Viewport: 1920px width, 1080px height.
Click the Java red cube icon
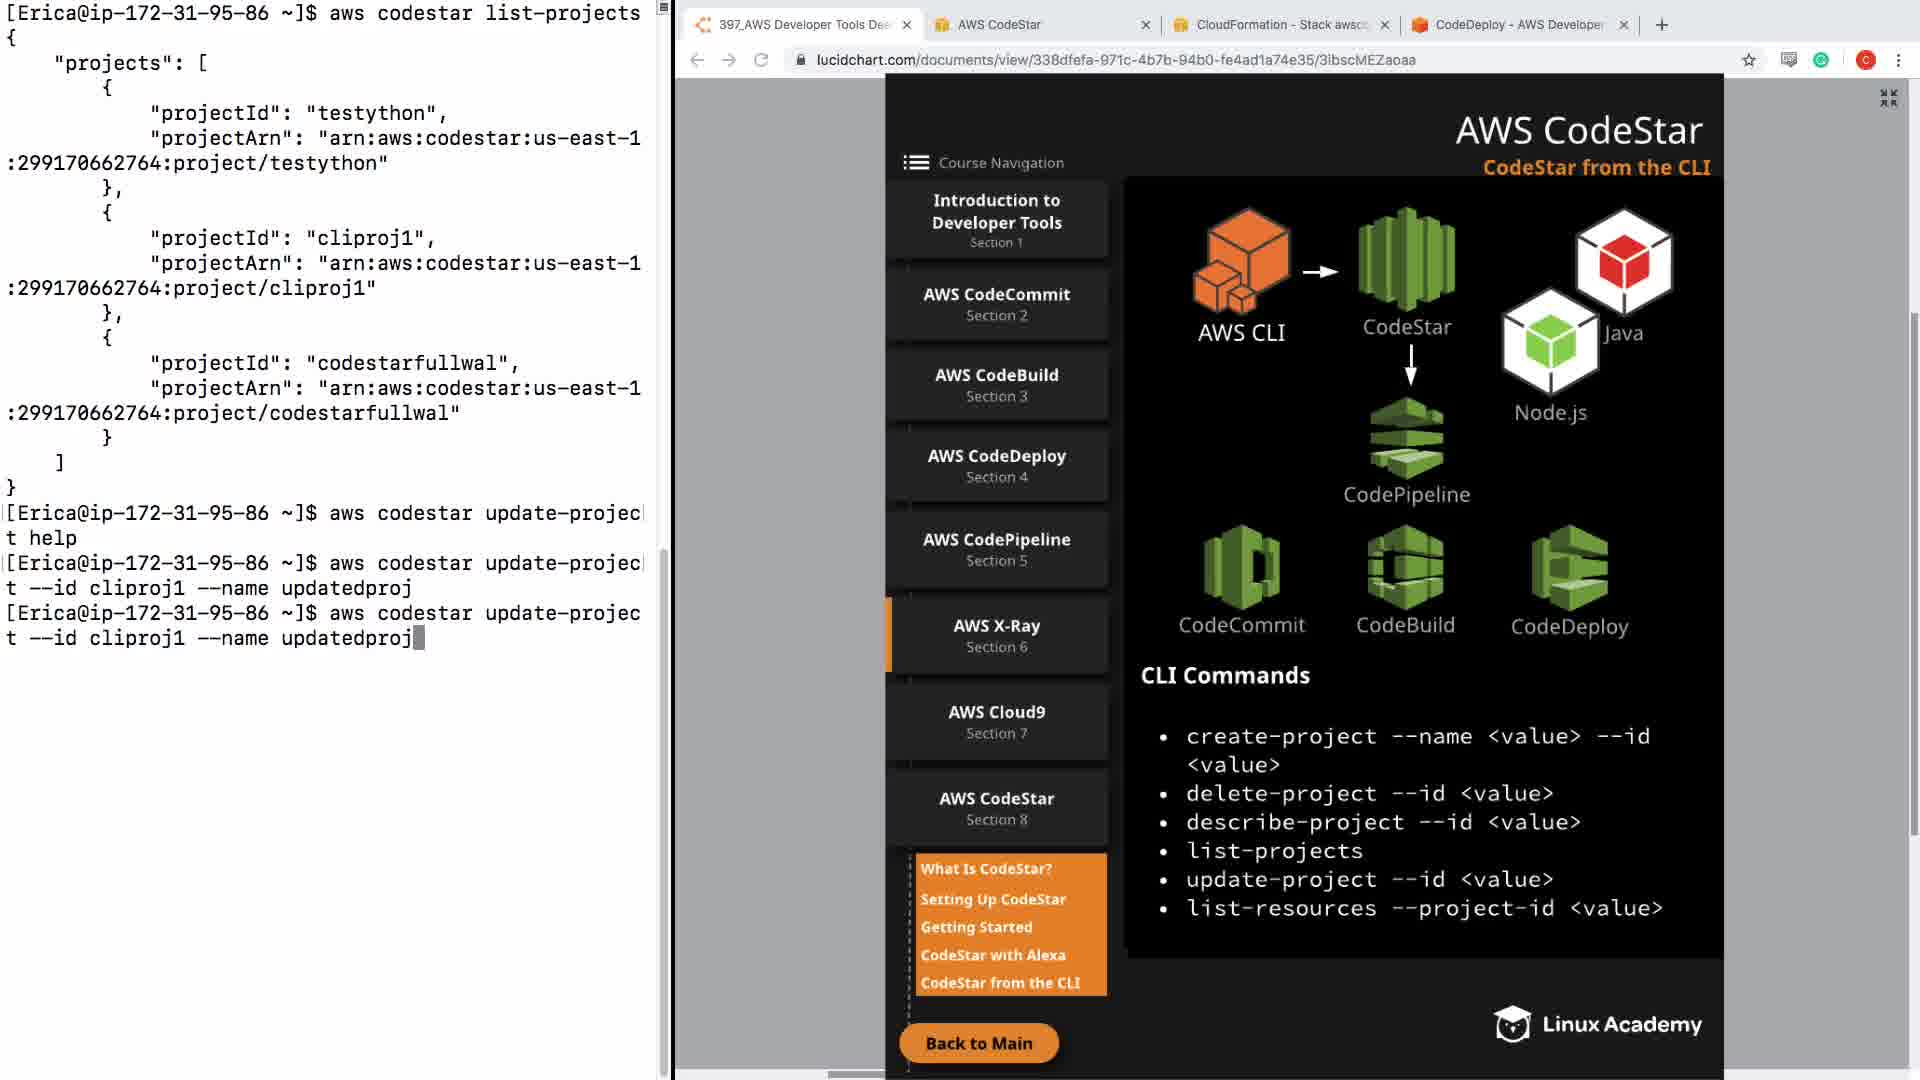click(x=1623, y=262)
